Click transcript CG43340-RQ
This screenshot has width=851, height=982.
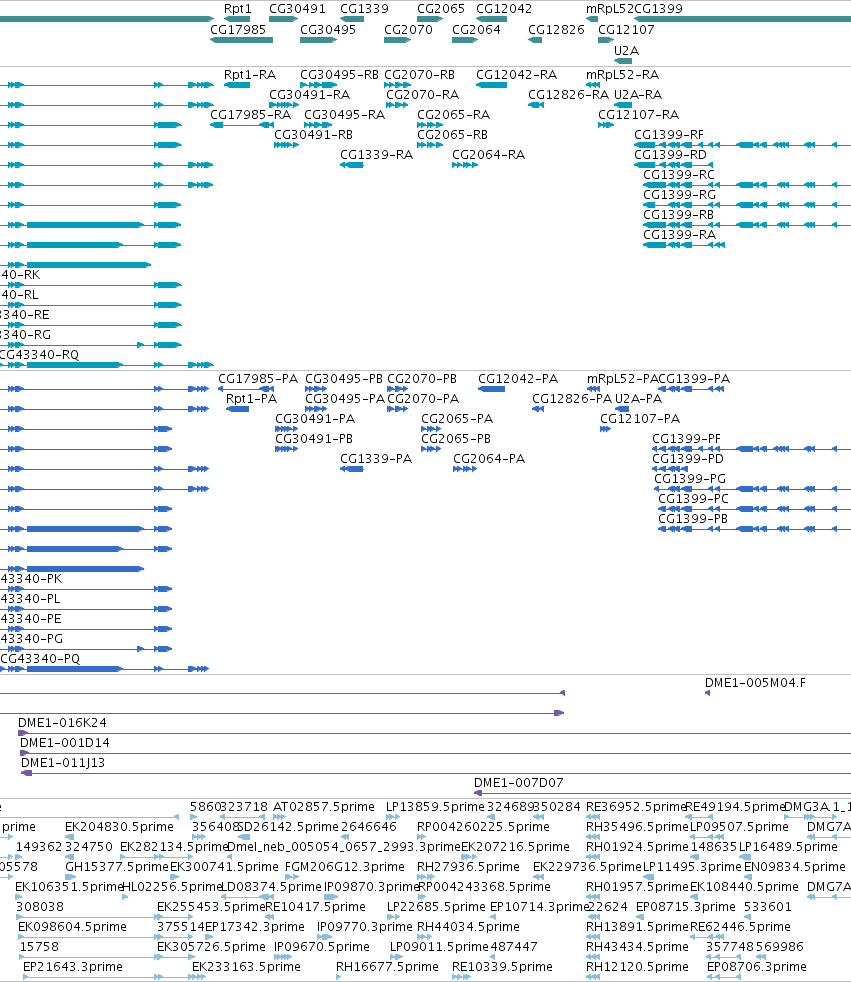point(39,354)
